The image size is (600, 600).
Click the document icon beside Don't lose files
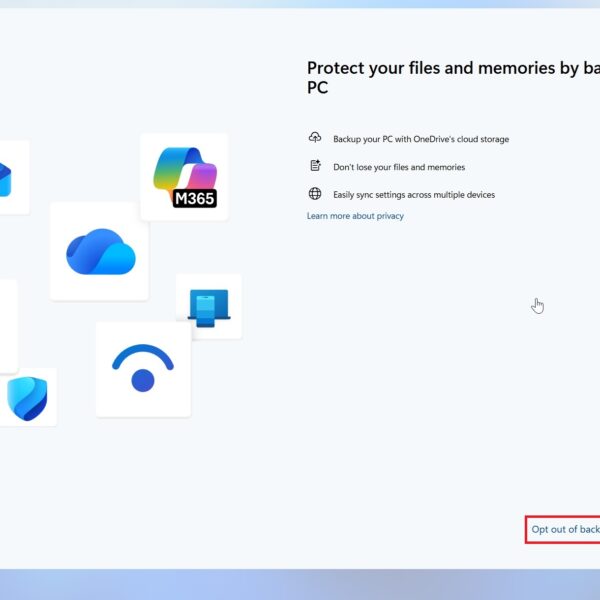click(x=315, y=165)
